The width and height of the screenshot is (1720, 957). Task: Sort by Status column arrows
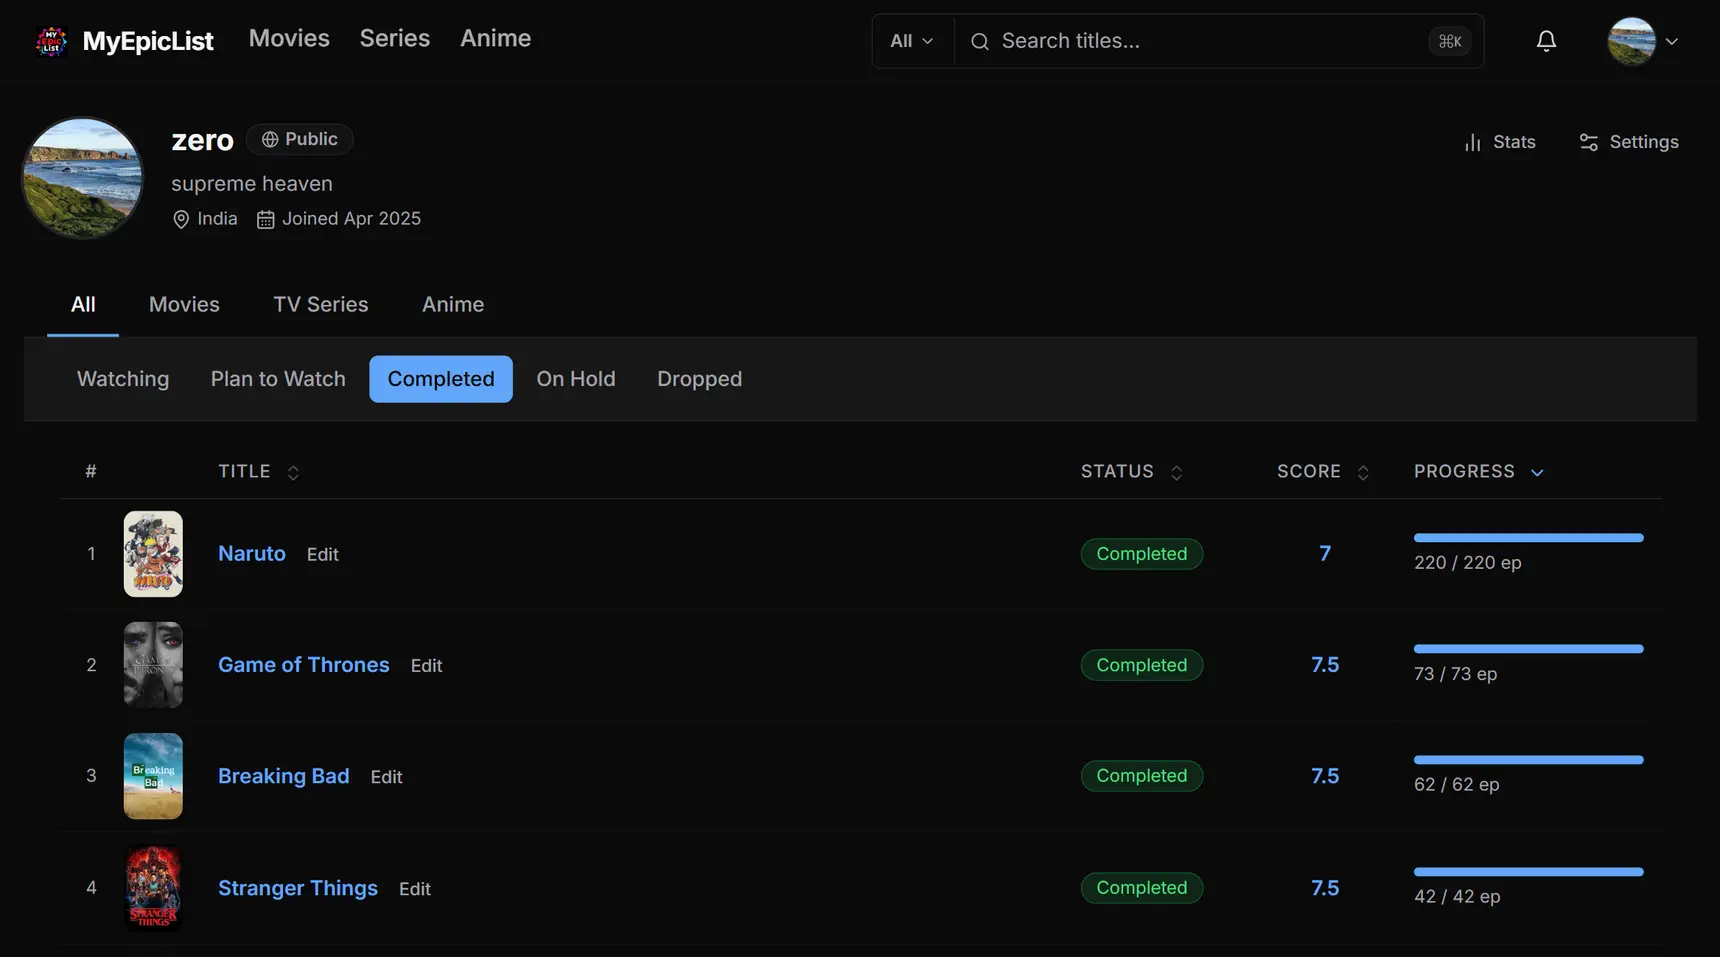[x=1176, y=472]
